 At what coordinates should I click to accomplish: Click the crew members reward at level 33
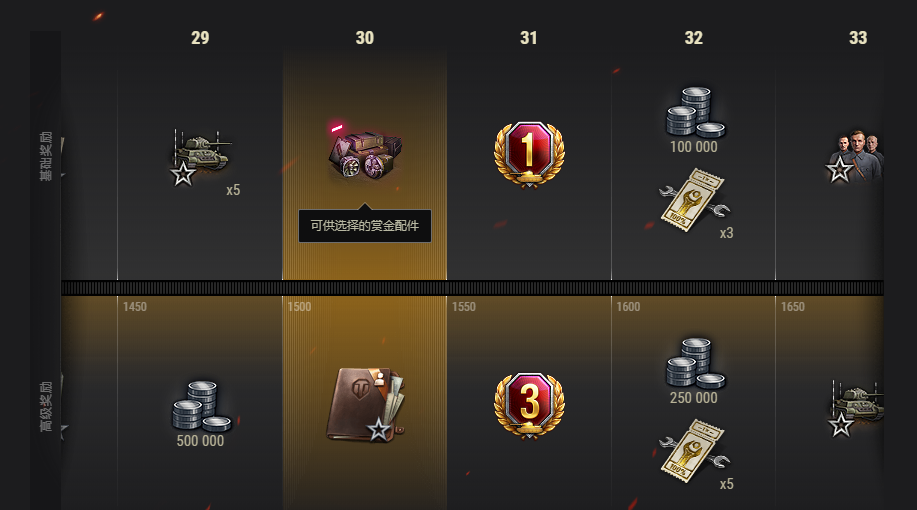click(x=855, y=156)
